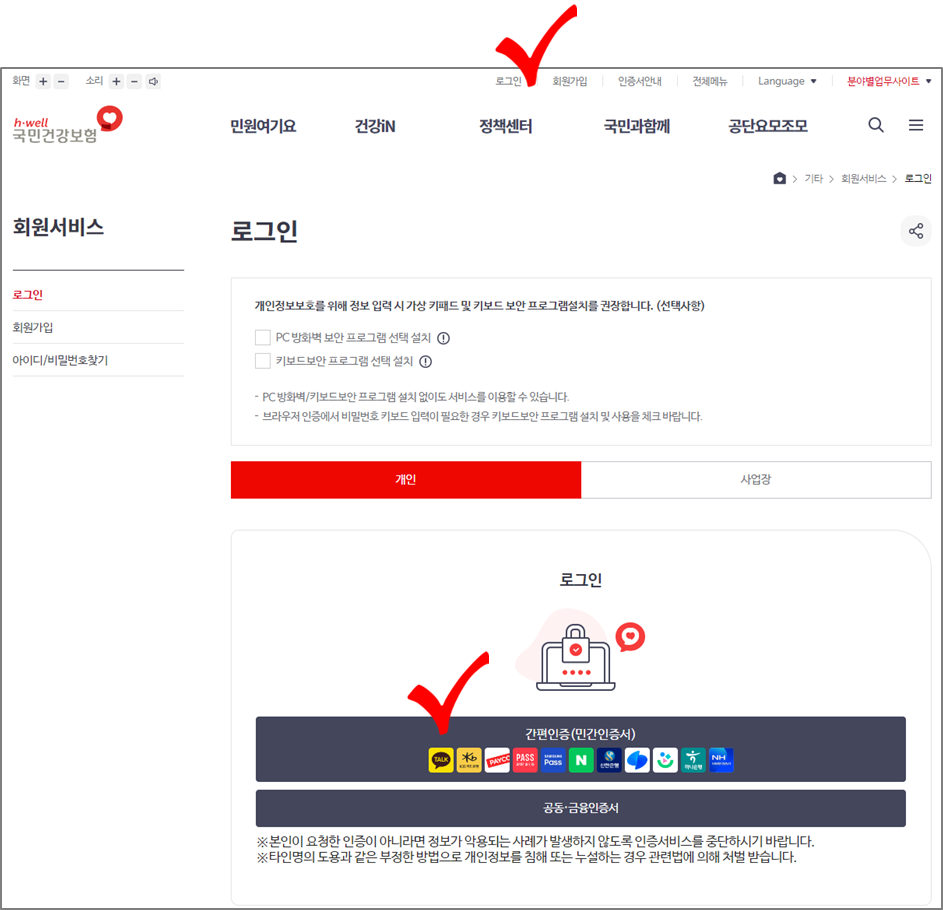The image size is (943, 910).
Task: Choose PASS authentication icon
Action: [524, 760]
